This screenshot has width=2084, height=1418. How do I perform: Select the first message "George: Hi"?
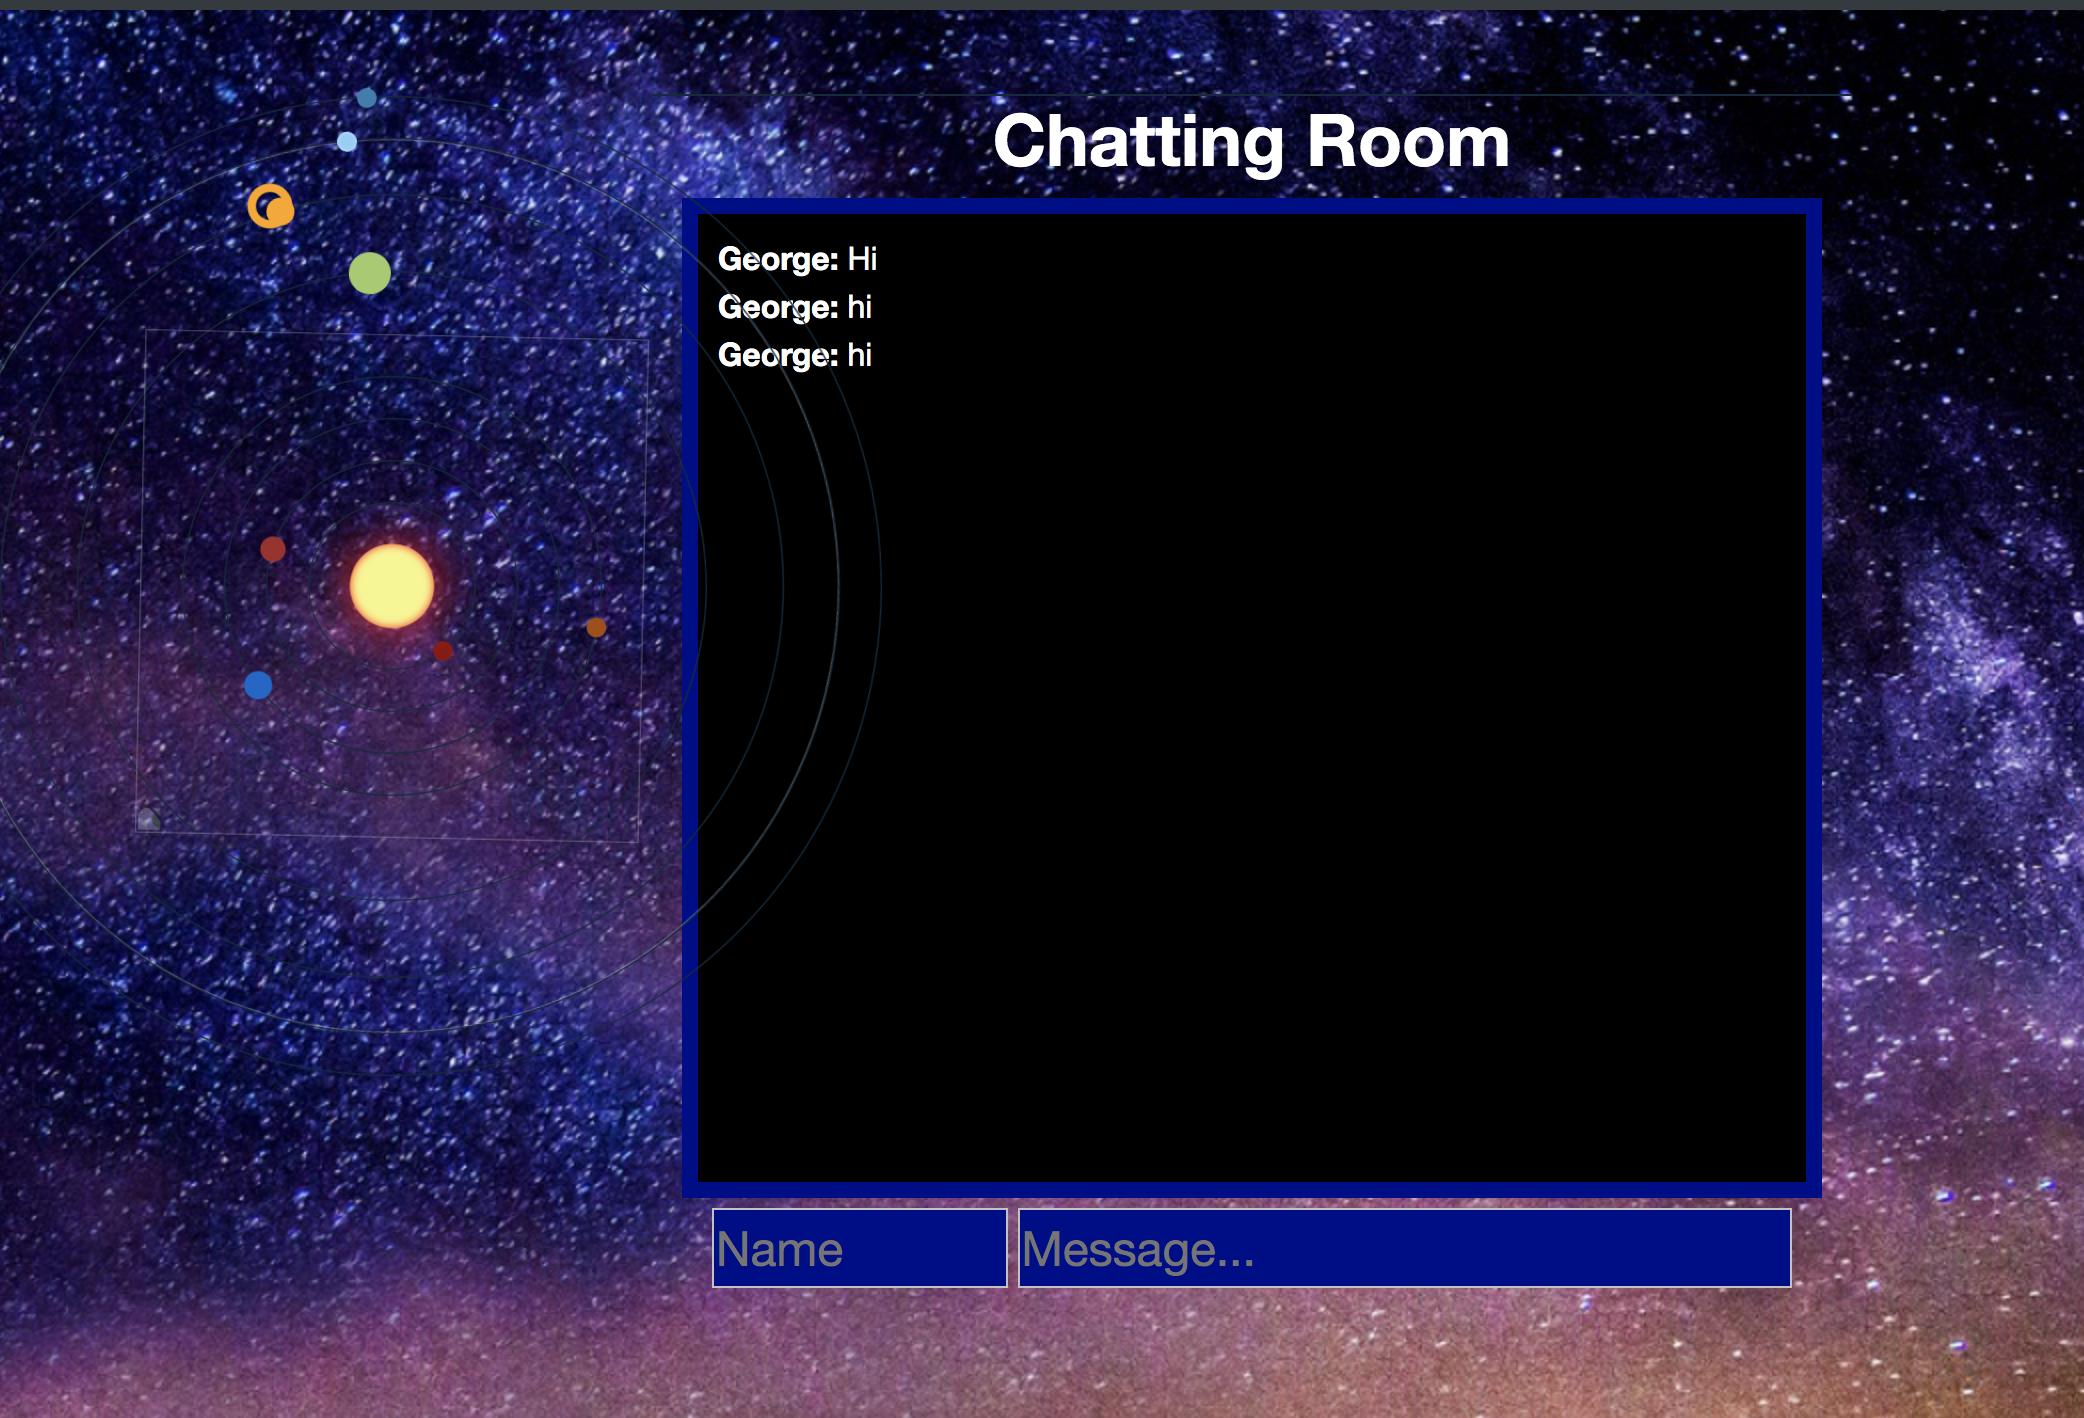point(797,259)
